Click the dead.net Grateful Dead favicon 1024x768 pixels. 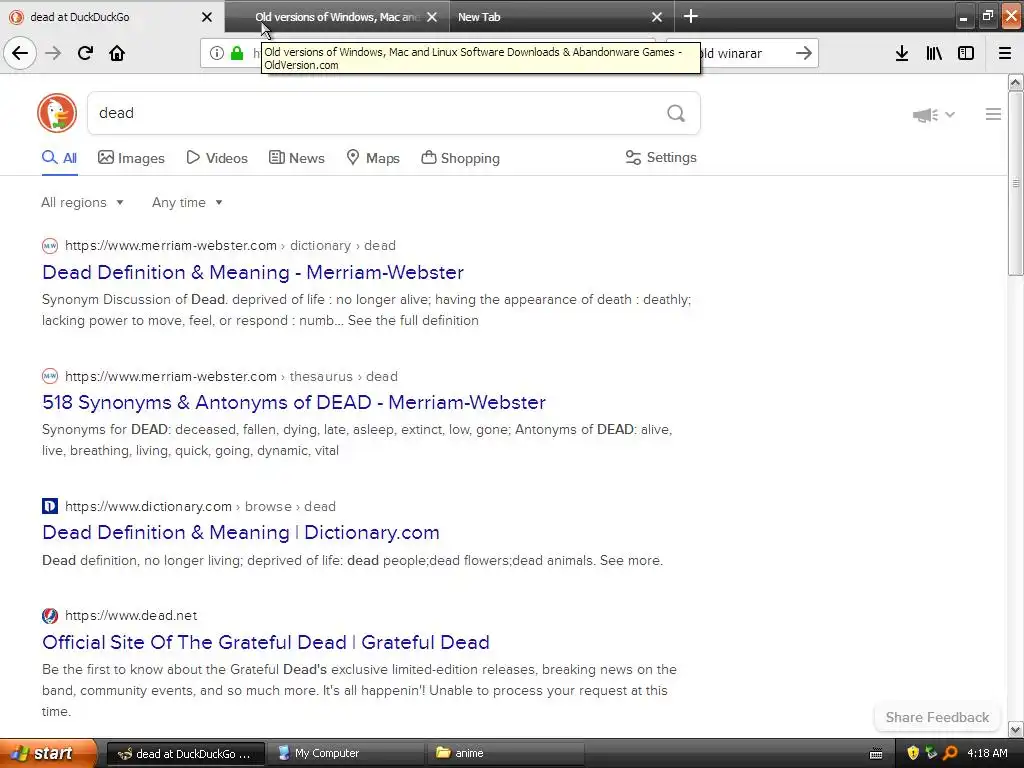click(x=50, y=615)
